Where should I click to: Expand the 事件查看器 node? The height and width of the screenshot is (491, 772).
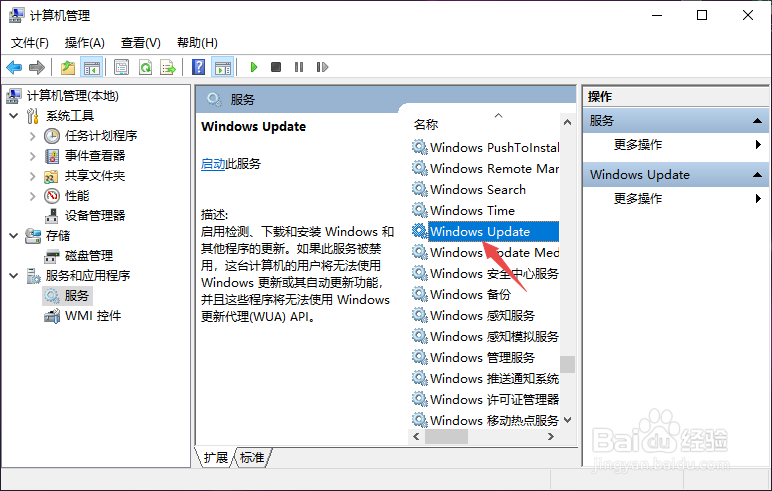[32, 156]
